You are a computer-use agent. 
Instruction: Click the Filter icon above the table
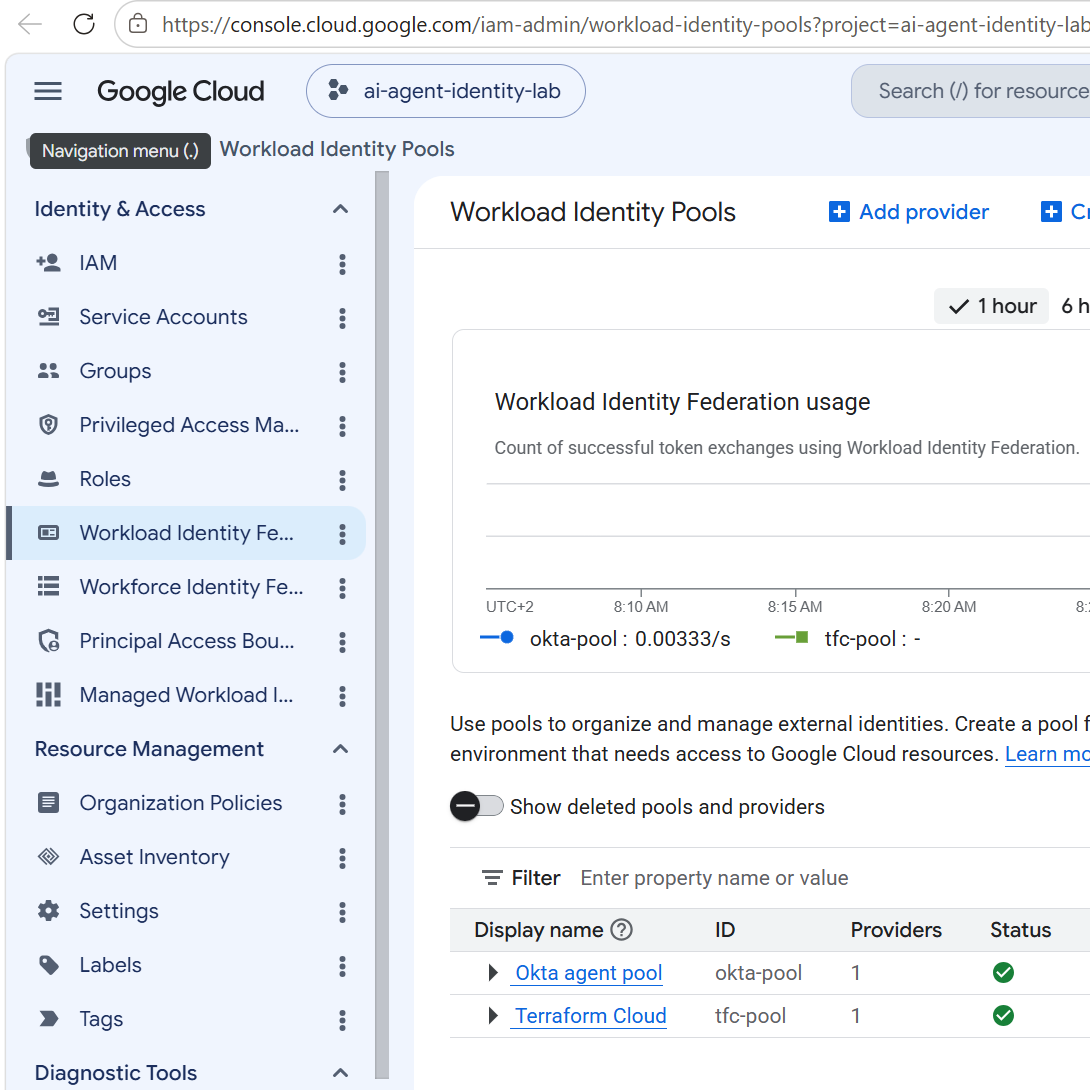tap(492, 878)
